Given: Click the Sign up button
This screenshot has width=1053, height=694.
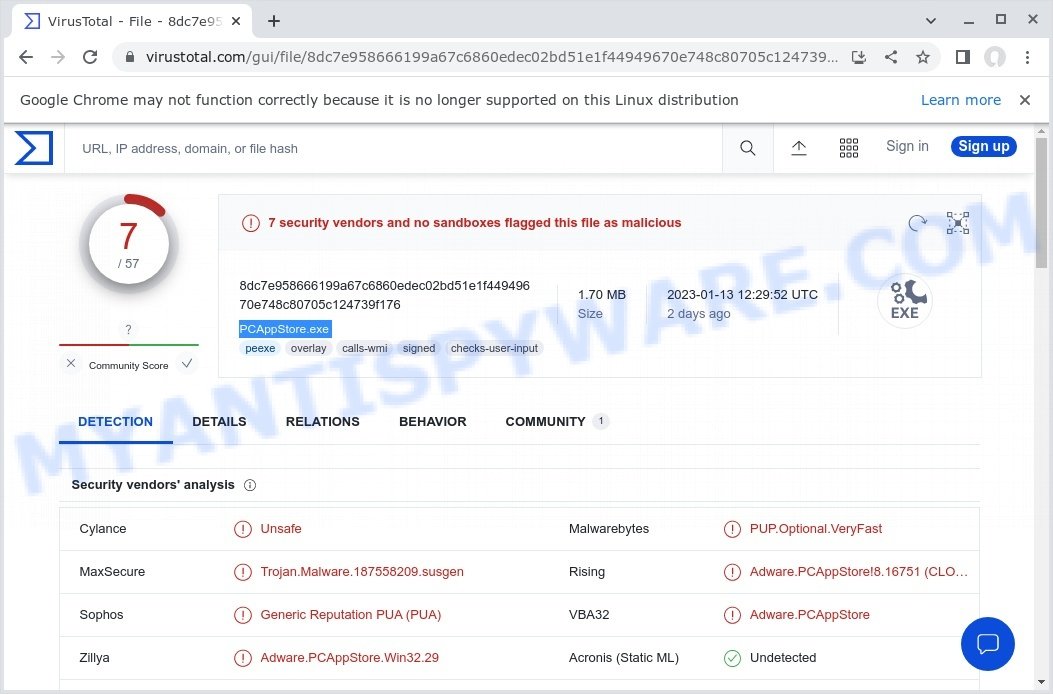Looking at the screenshot, I should pyautogui.click(x=983, y=146).
